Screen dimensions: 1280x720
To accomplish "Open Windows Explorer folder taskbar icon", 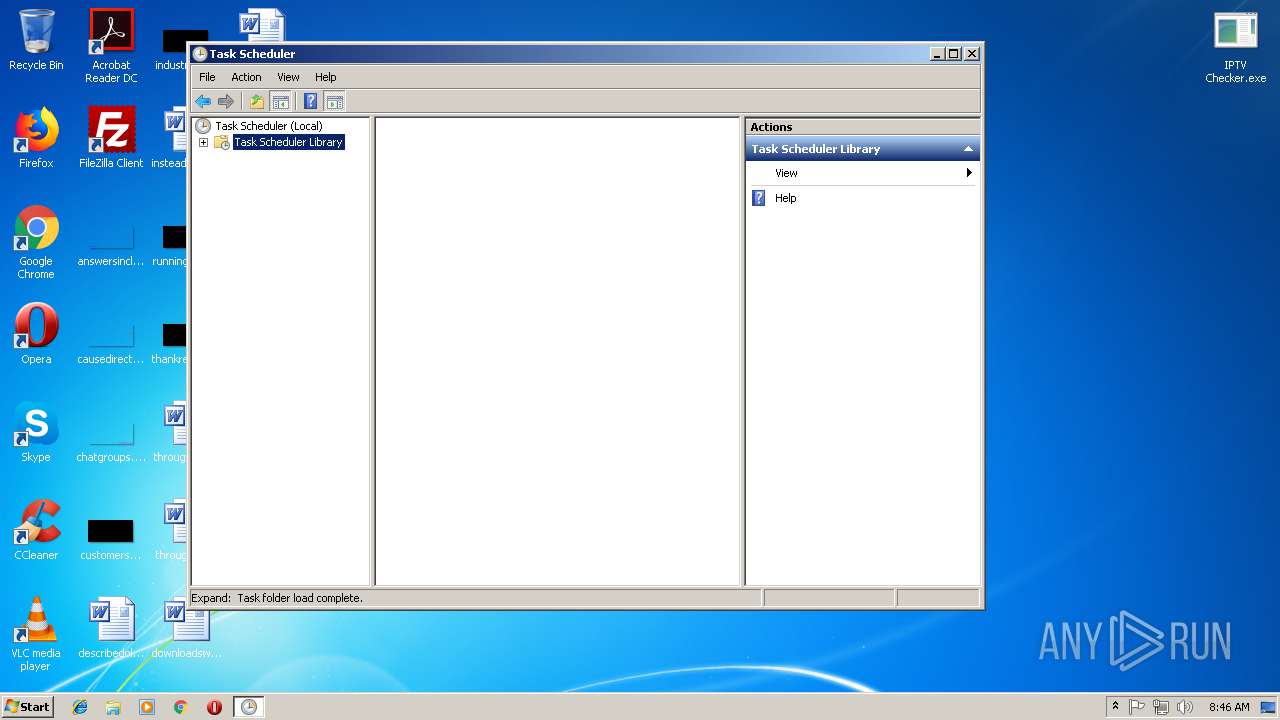I will (113, 707).
